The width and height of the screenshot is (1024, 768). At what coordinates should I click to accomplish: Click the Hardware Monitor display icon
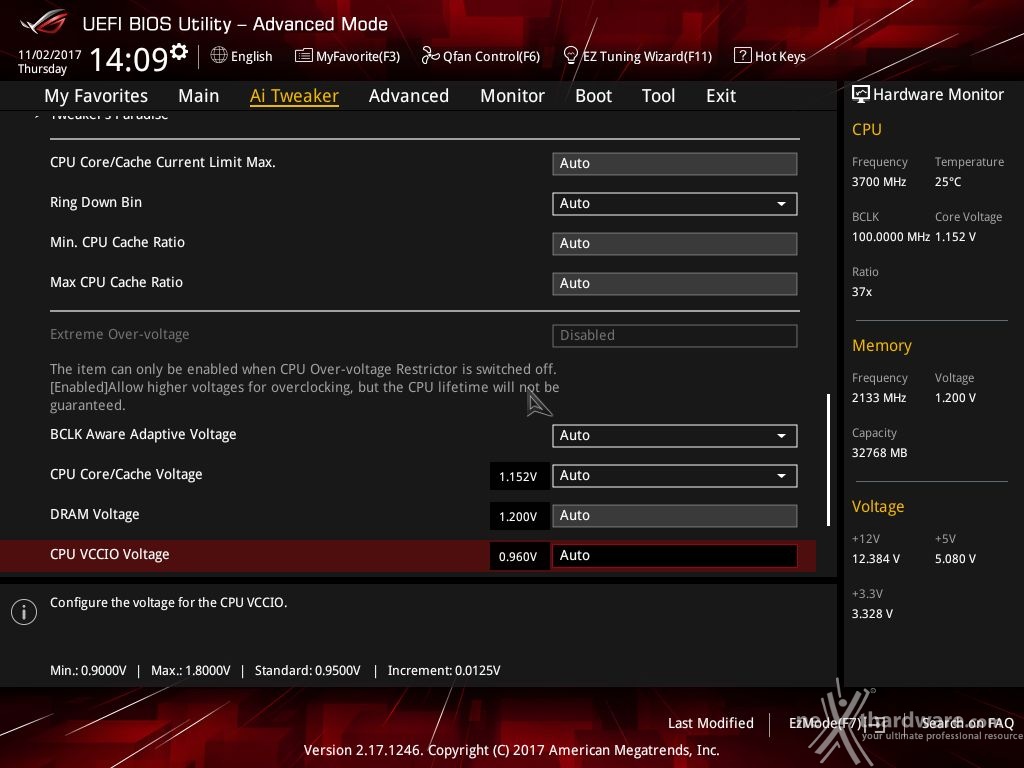[861, 94]
